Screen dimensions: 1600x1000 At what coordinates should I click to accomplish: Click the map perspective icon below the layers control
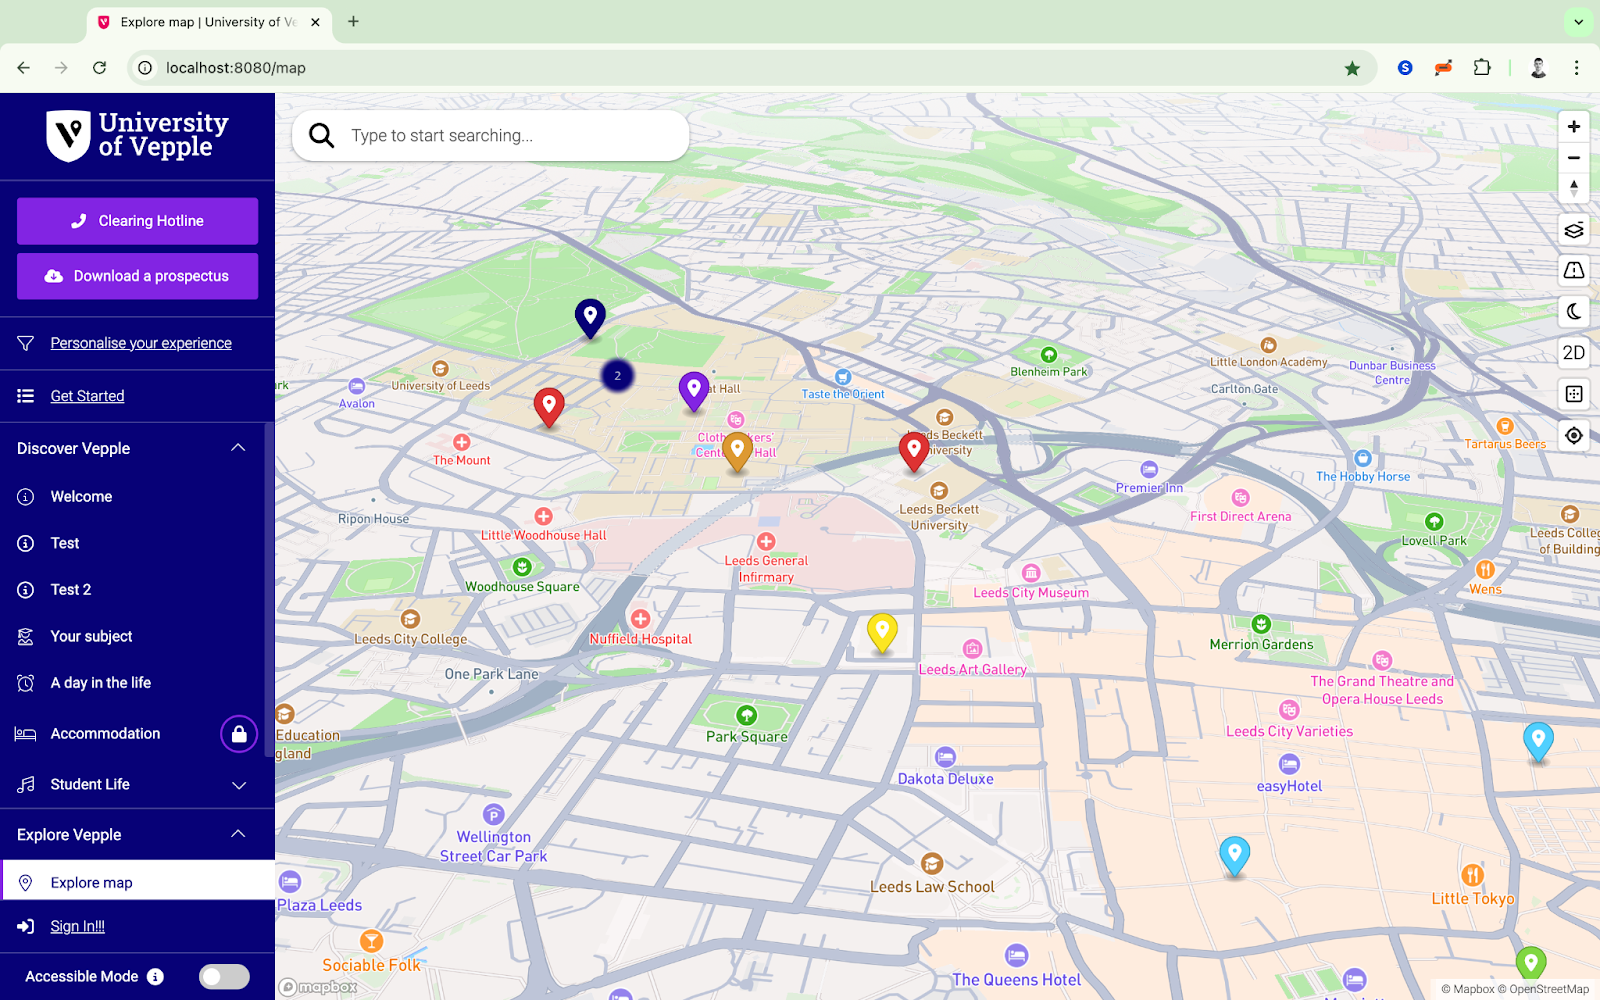(x=1573, y=270)
